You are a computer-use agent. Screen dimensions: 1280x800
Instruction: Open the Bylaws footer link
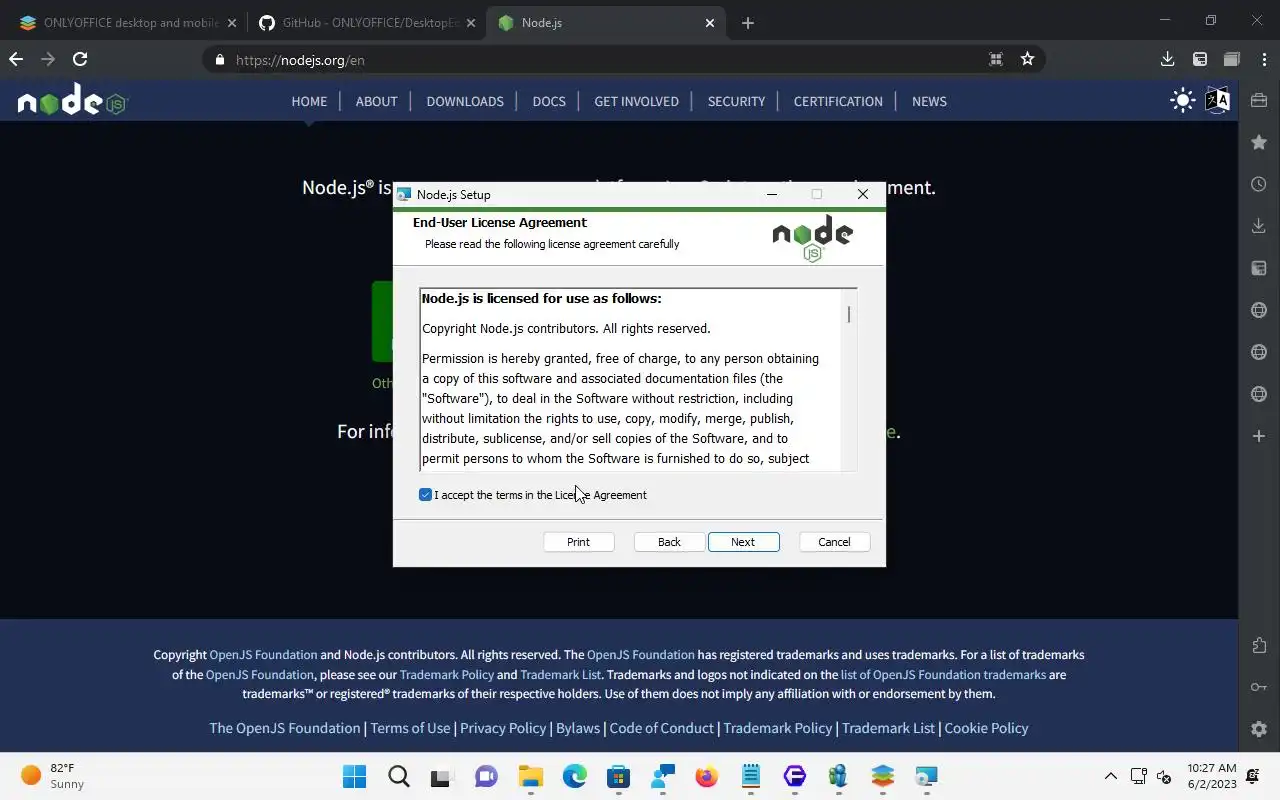click(578, 727)
